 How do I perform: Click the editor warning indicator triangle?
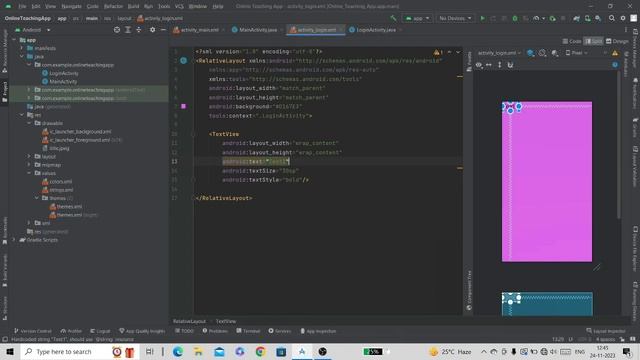pyautogui.click(x=436, y=52)
